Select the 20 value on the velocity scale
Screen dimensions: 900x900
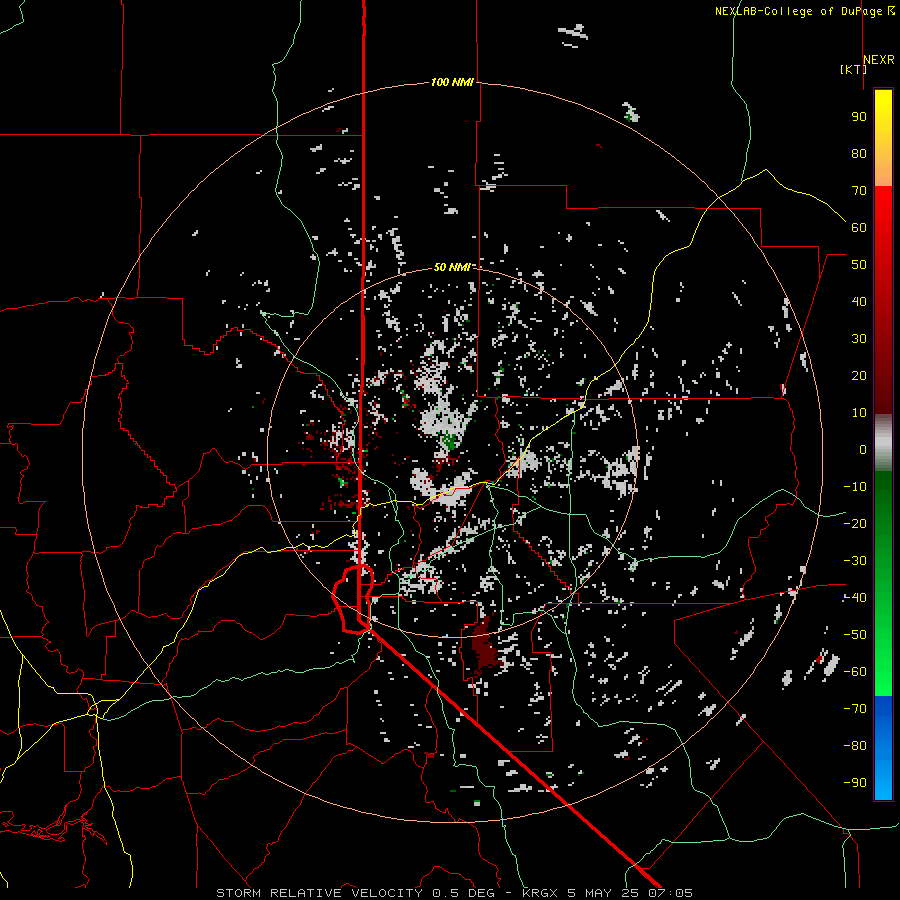859,376
